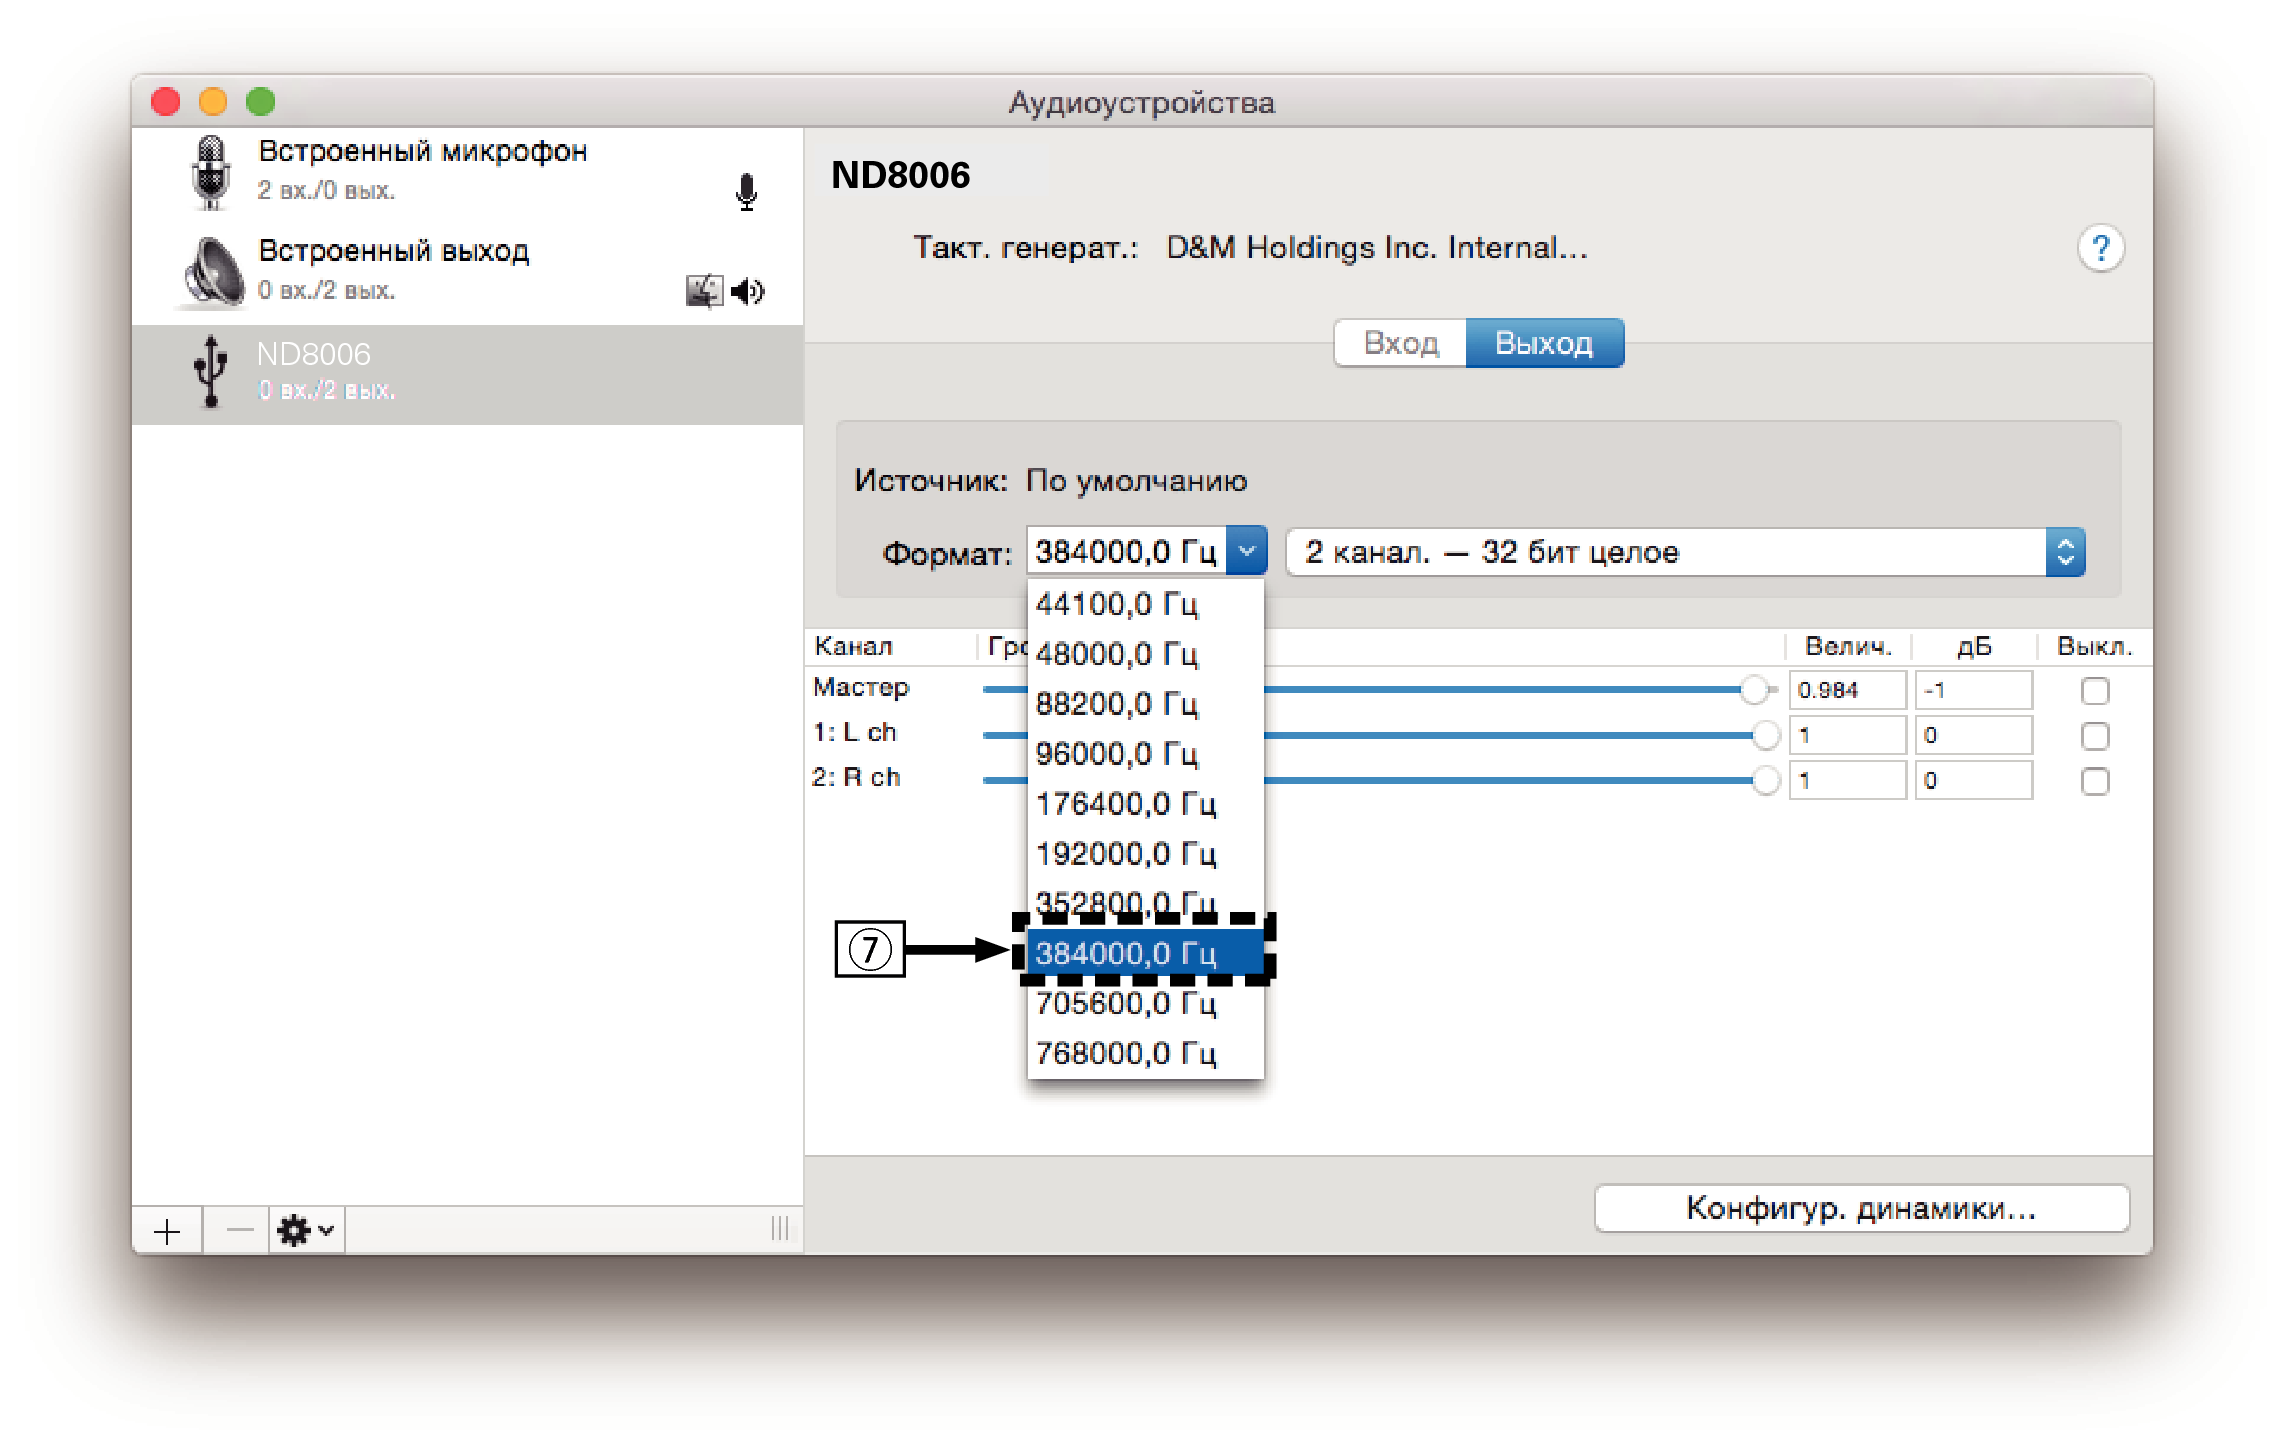
Task: Choose 88200,0 Гц sample rate
Action: point(1146,704)
